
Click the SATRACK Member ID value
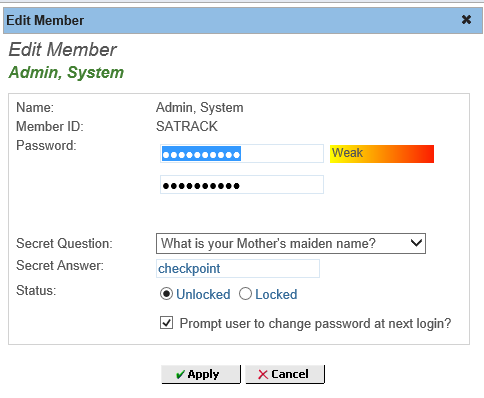coord(187,126)
